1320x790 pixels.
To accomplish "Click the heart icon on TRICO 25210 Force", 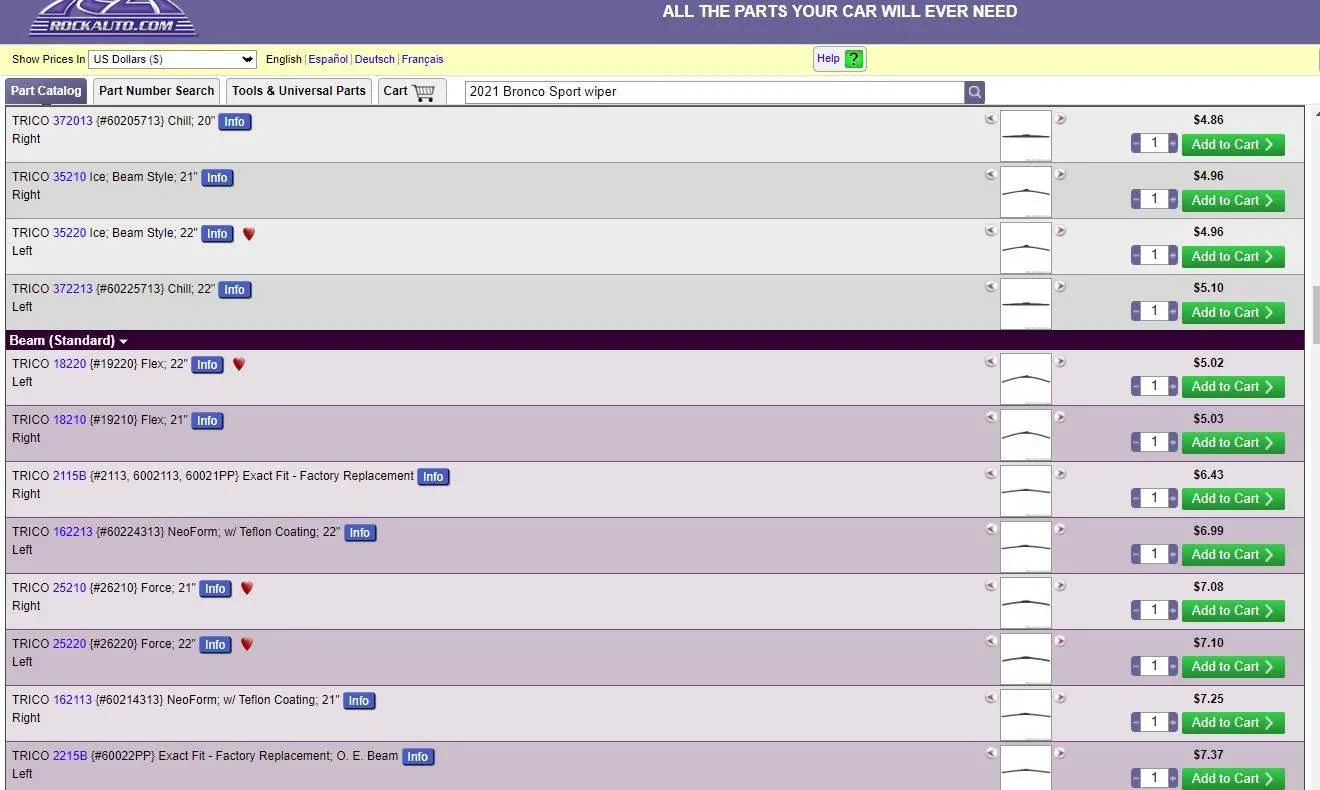I will click(247, 589).
